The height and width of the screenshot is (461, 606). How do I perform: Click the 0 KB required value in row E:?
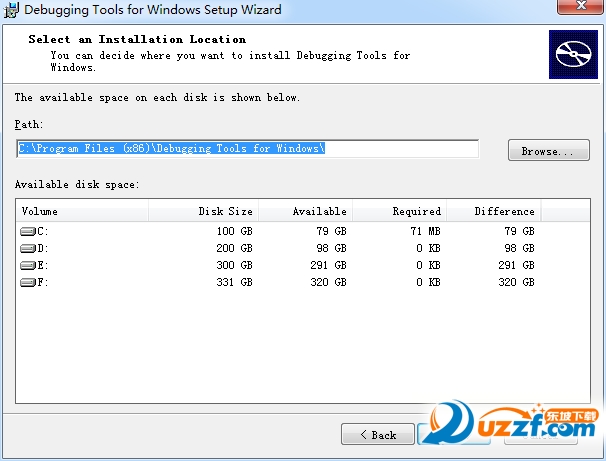click(429, 265)
